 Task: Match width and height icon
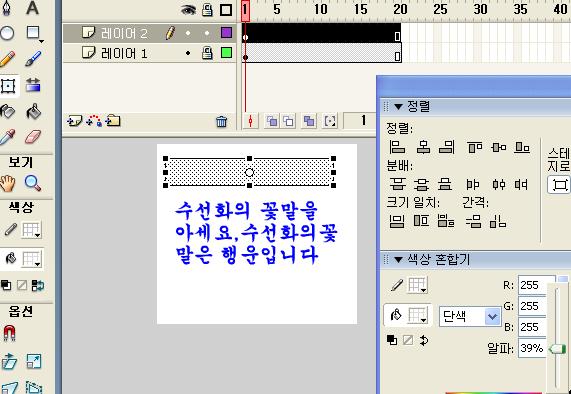point(446,221)
